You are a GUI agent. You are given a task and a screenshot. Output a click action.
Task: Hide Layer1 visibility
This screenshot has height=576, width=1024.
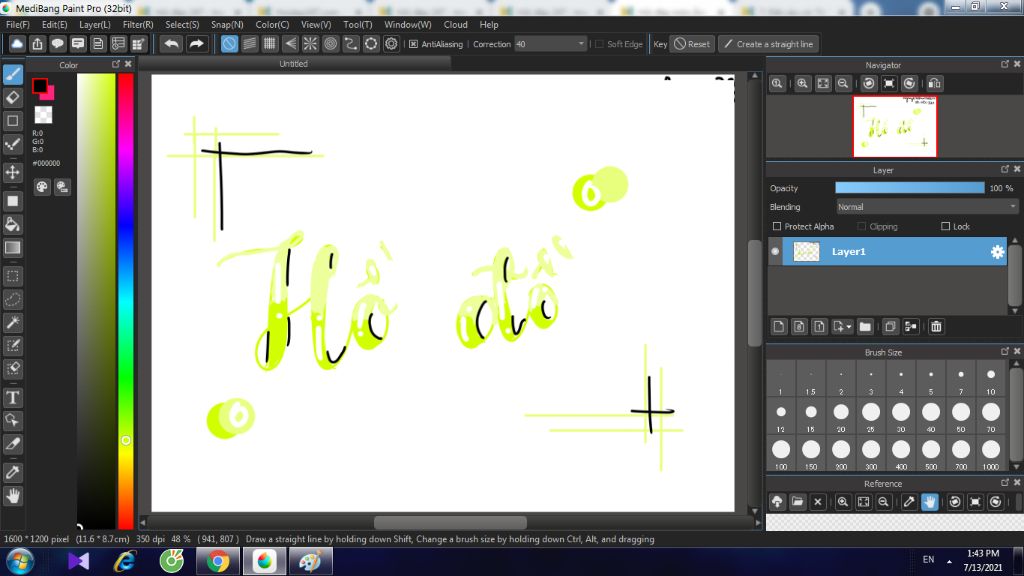point(775,251)
